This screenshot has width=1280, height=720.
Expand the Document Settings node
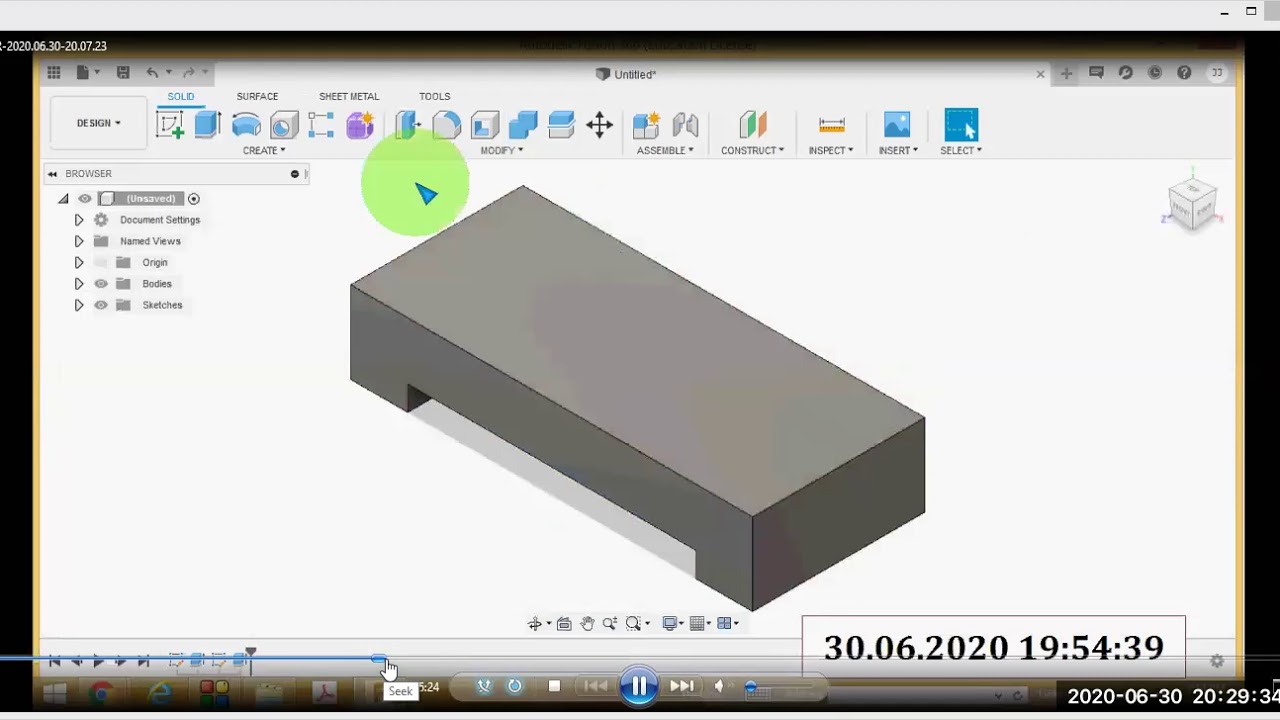(x=79, y=220)
